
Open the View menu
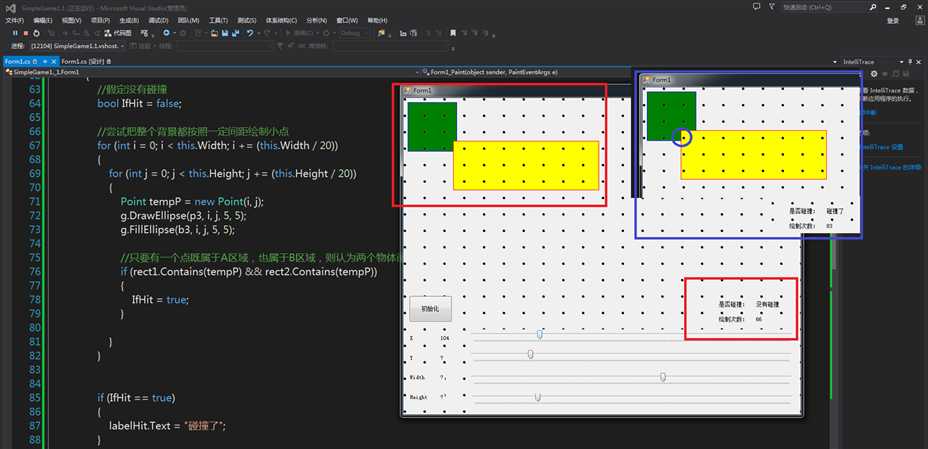tap(72, 20)
